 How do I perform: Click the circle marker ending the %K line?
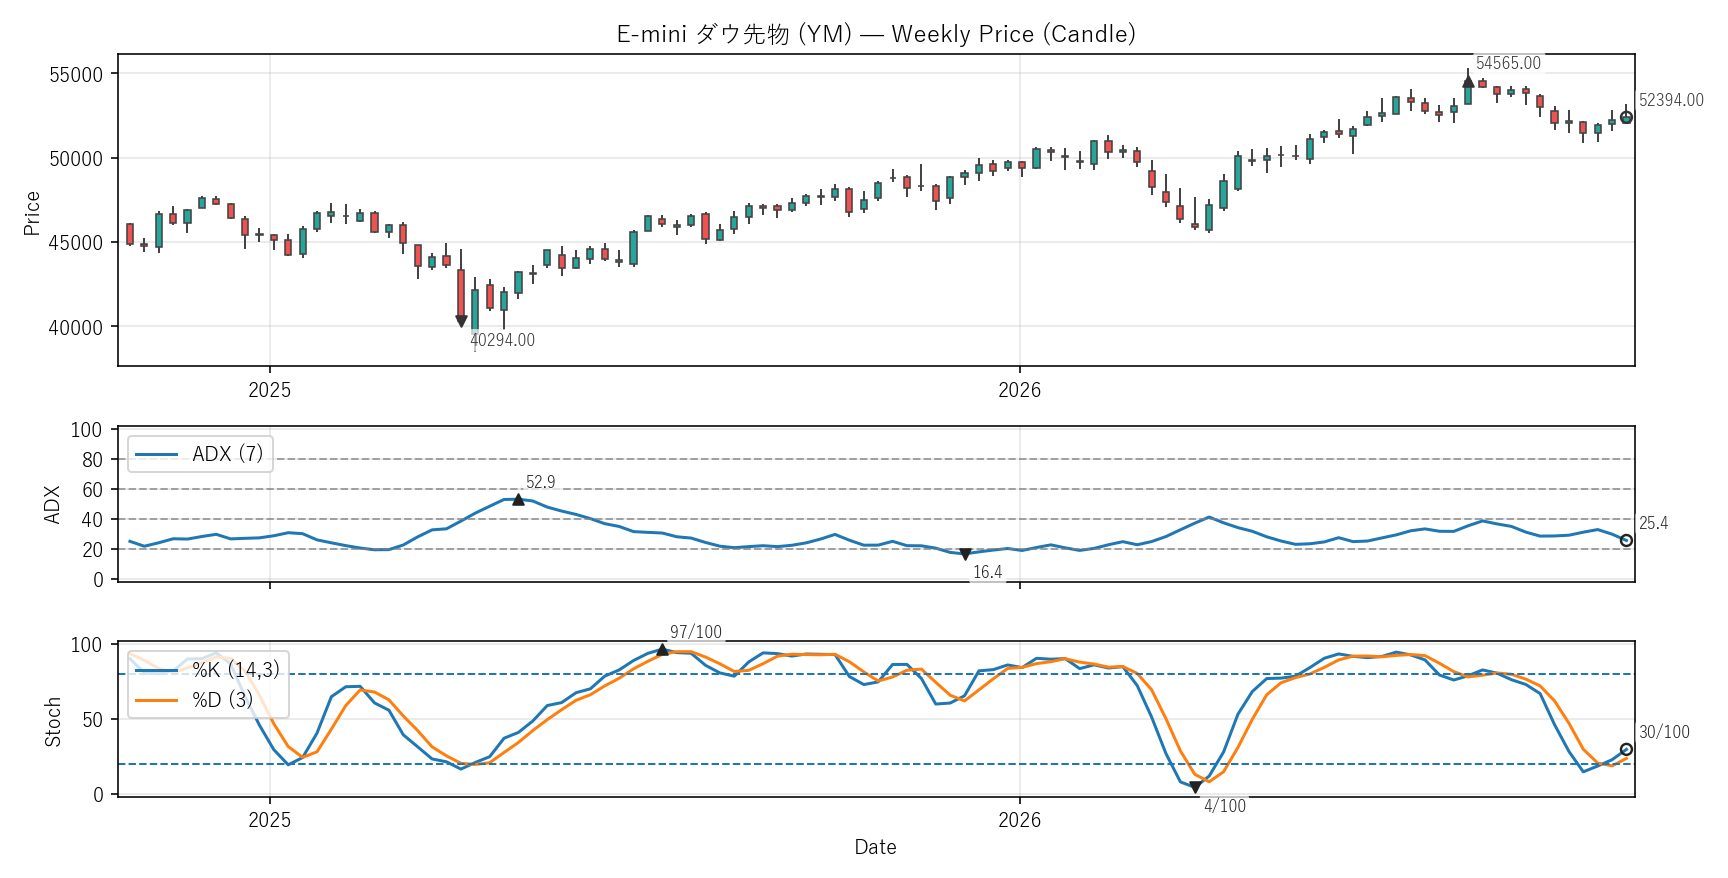(1626, 749)
